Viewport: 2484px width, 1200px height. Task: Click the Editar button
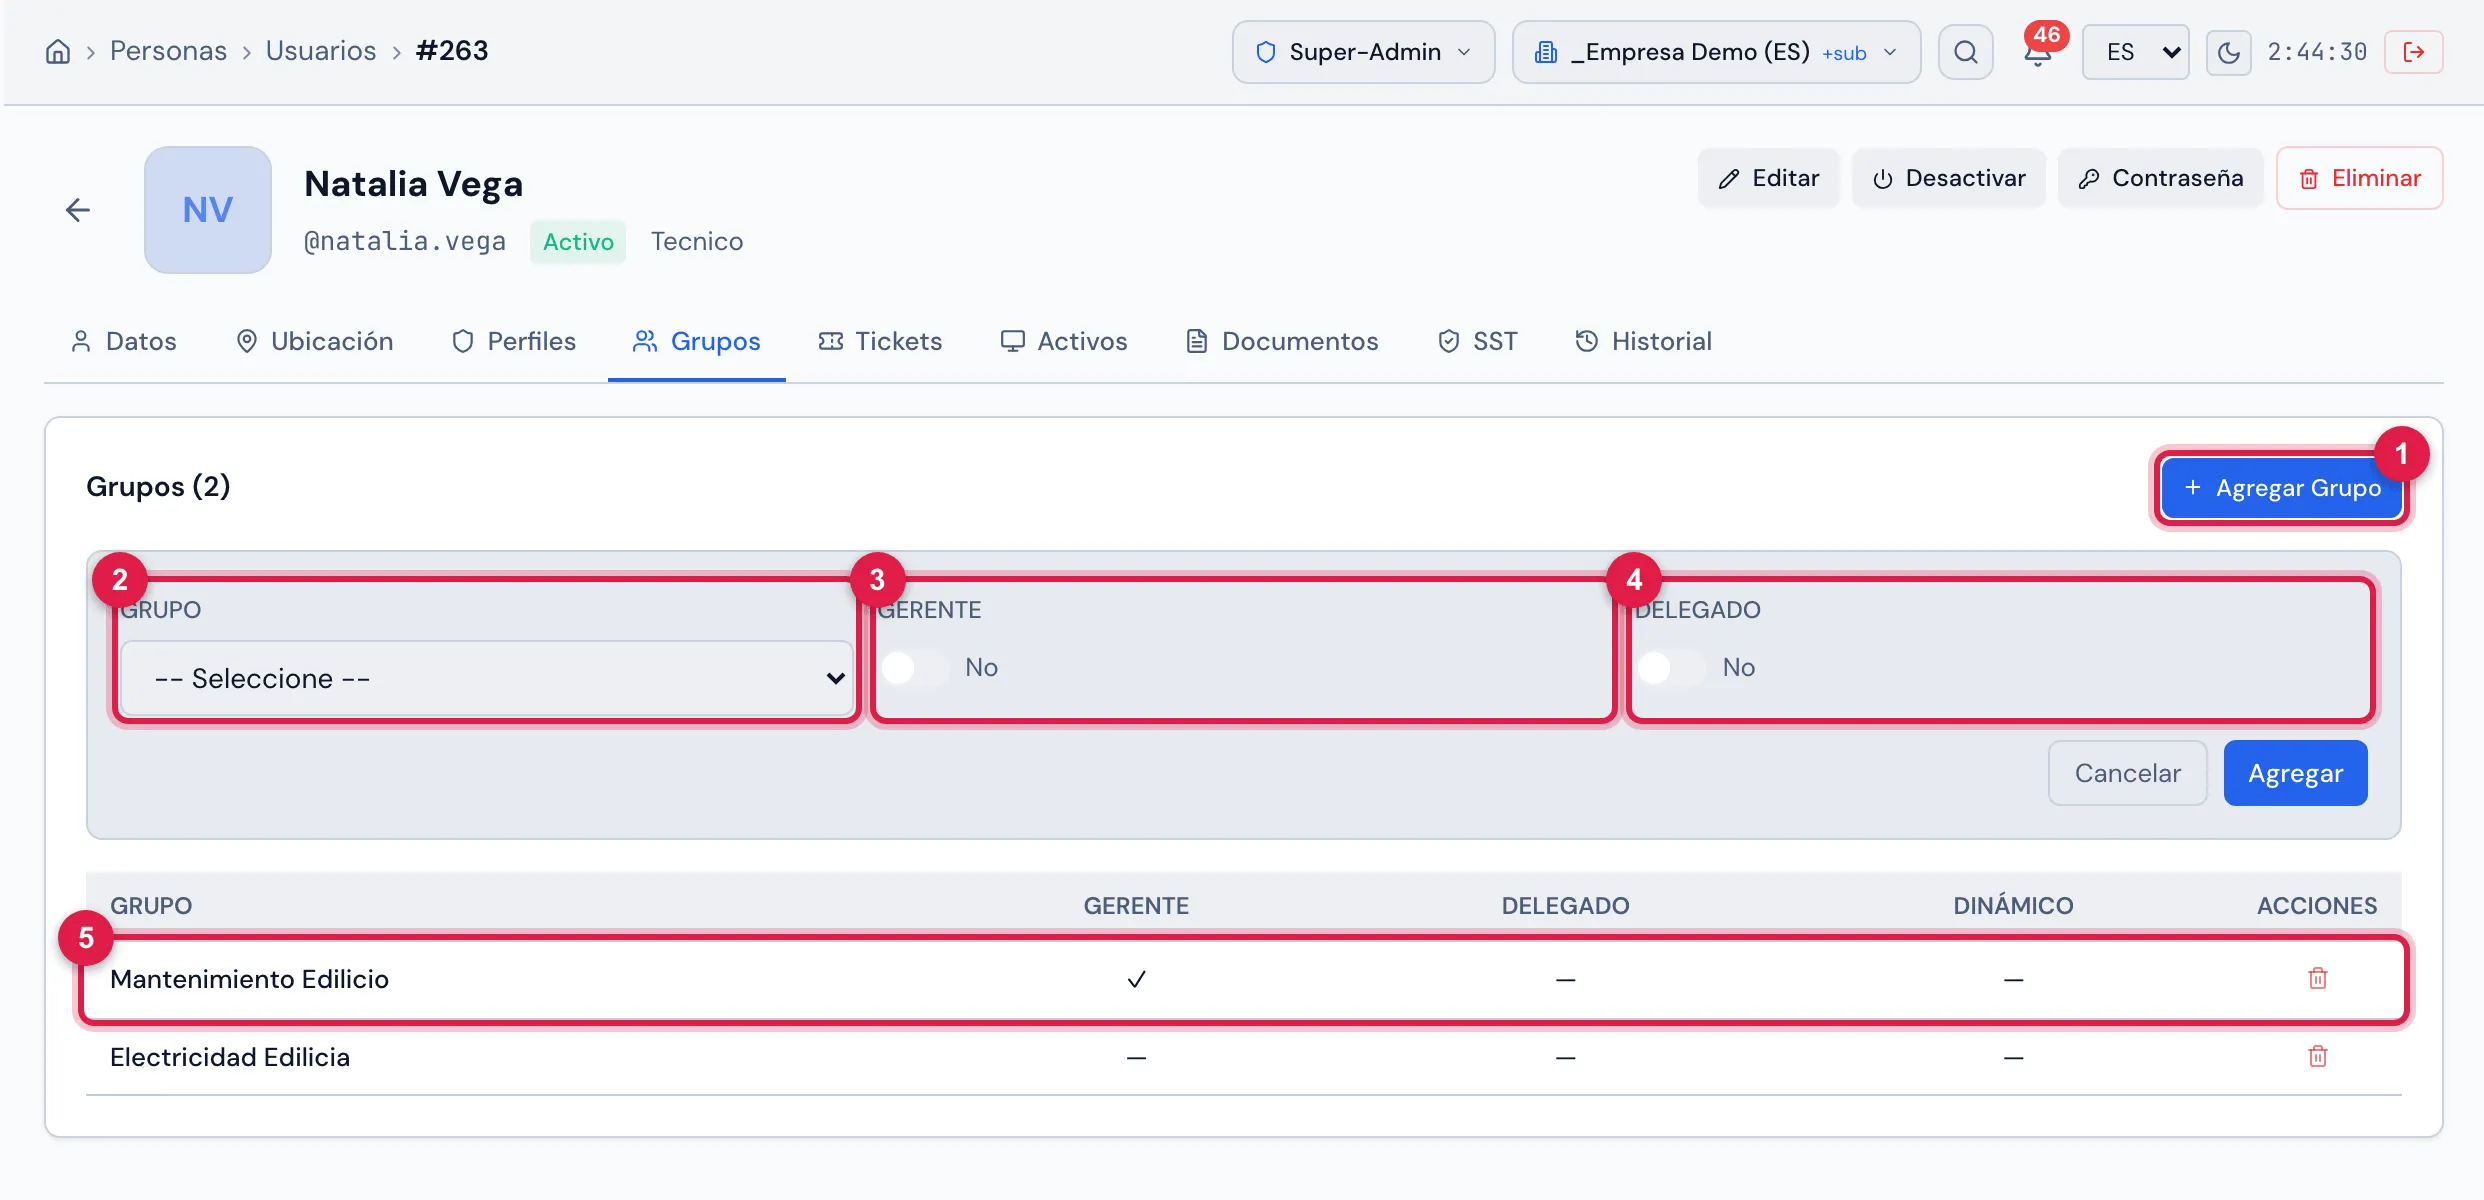tap(1768, 178)
